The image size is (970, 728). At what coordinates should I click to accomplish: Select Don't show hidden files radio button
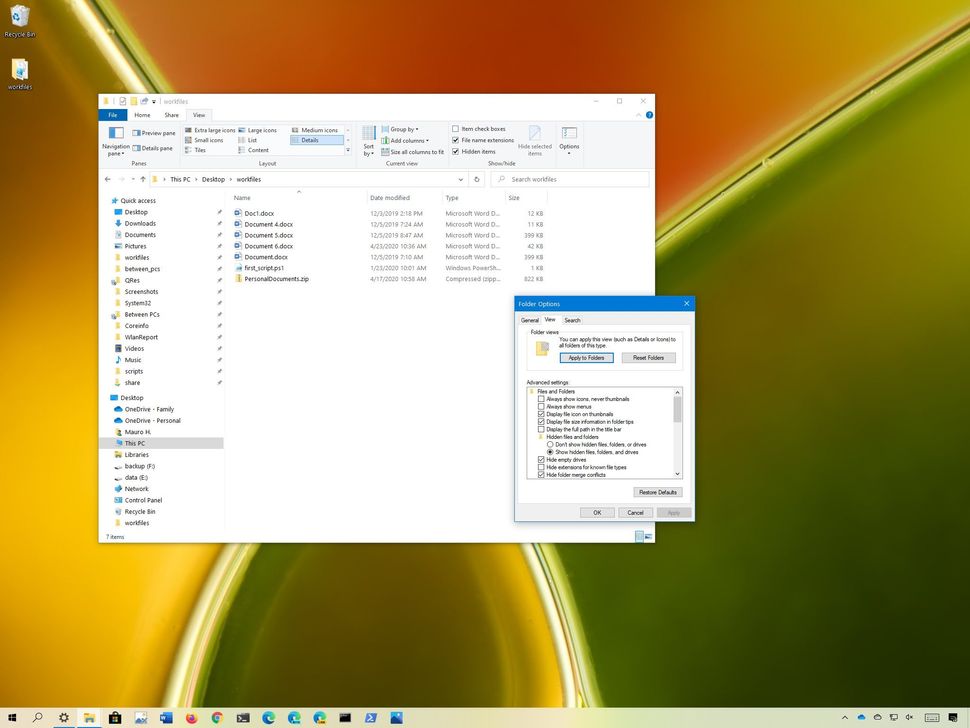[550, 444]
